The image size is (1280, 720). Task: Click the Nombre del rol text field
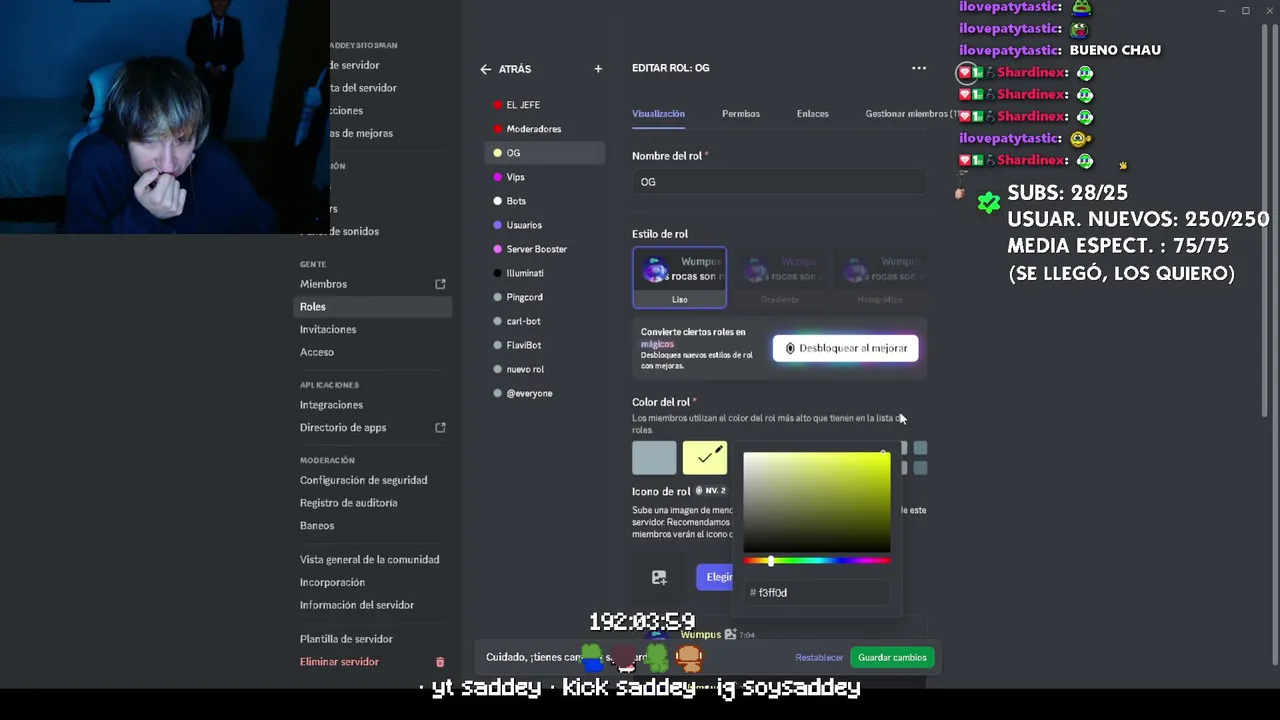point(779,182)
